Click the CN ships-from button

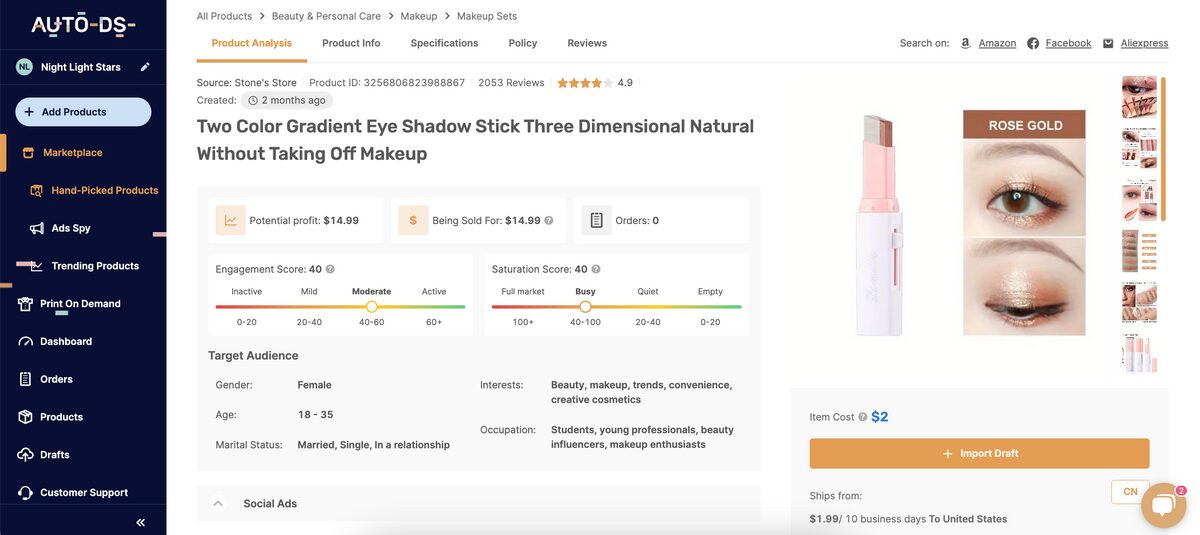click(x=1130, y=492)
